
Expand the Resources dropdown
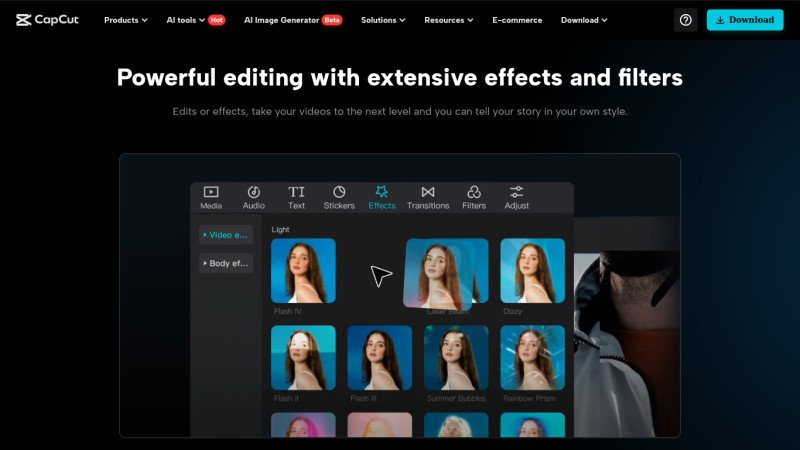449,20
